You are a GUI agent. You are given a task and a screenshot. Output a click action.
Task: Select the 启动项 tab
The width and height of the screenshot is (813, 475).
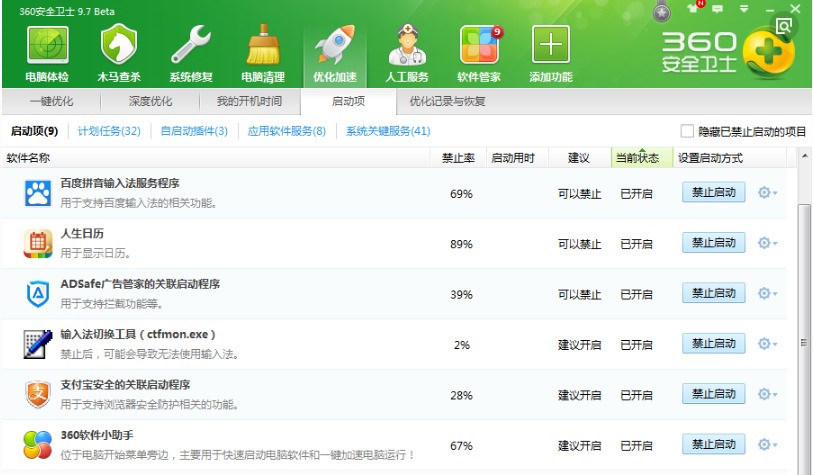348,101
